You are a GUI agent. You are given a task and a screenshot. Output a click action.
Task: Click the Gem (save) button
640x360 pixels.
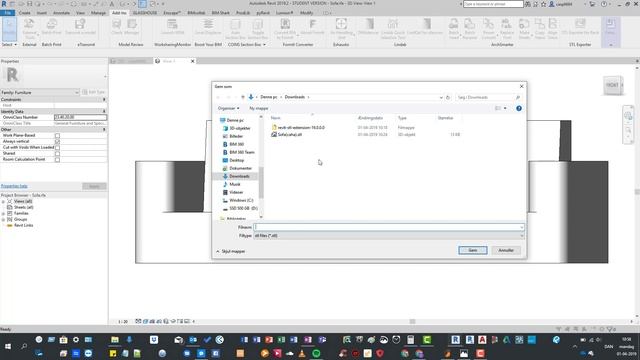pos(473,250)
